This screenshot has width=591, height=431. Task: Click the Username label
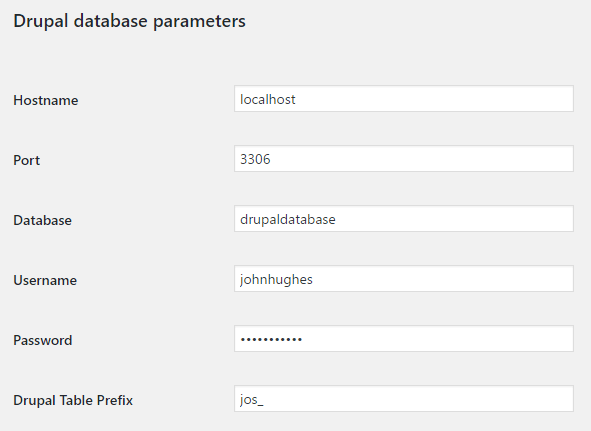click(45, 280)
